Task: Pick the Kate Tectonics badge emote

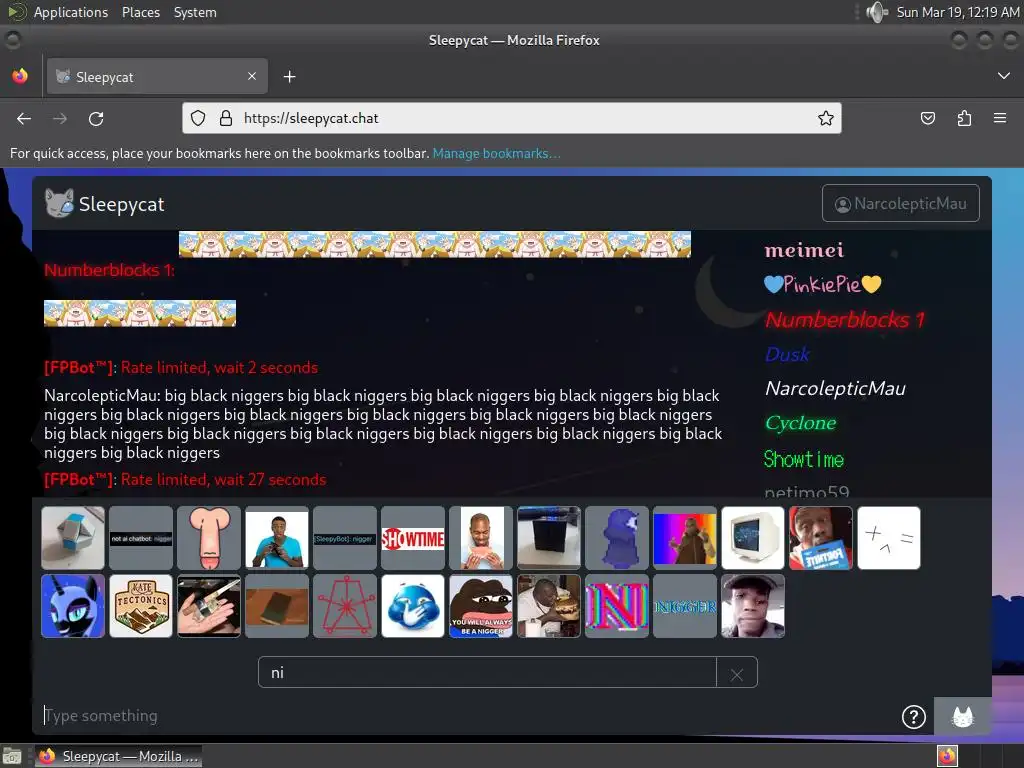Action: (x=140, y=606)
